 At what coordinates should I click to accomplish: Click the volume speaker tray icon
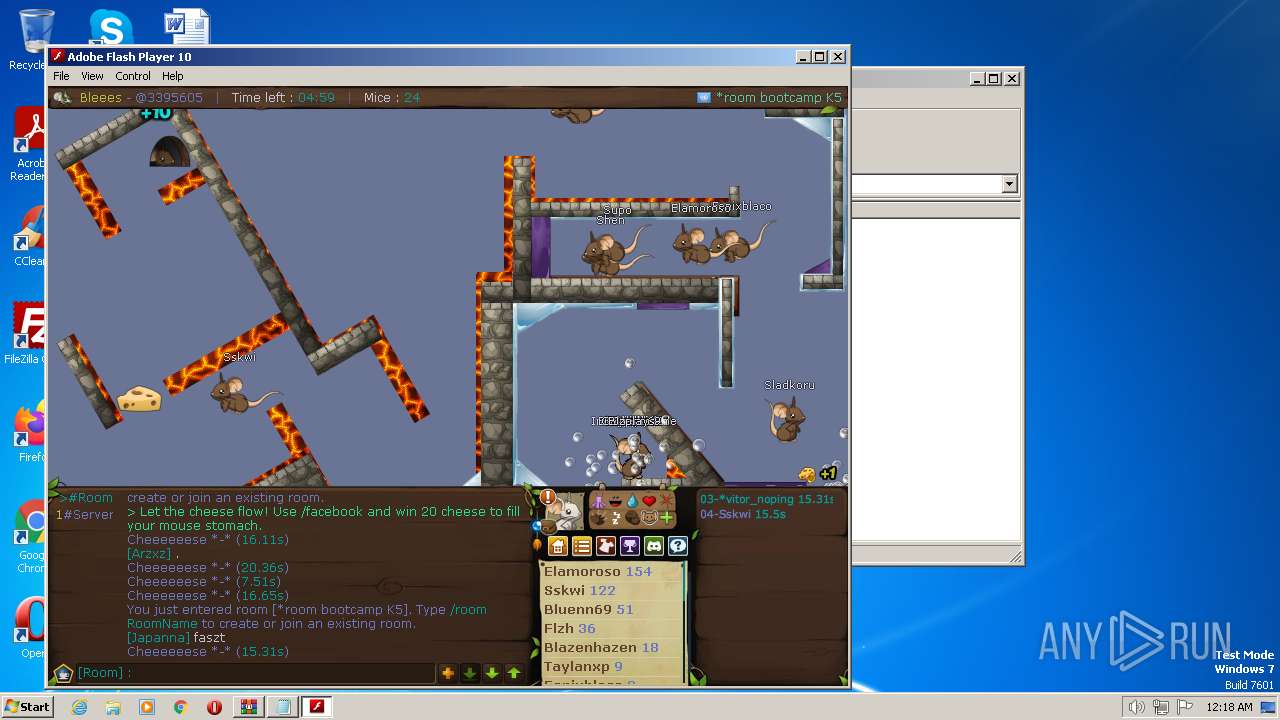pos(1136,707)
